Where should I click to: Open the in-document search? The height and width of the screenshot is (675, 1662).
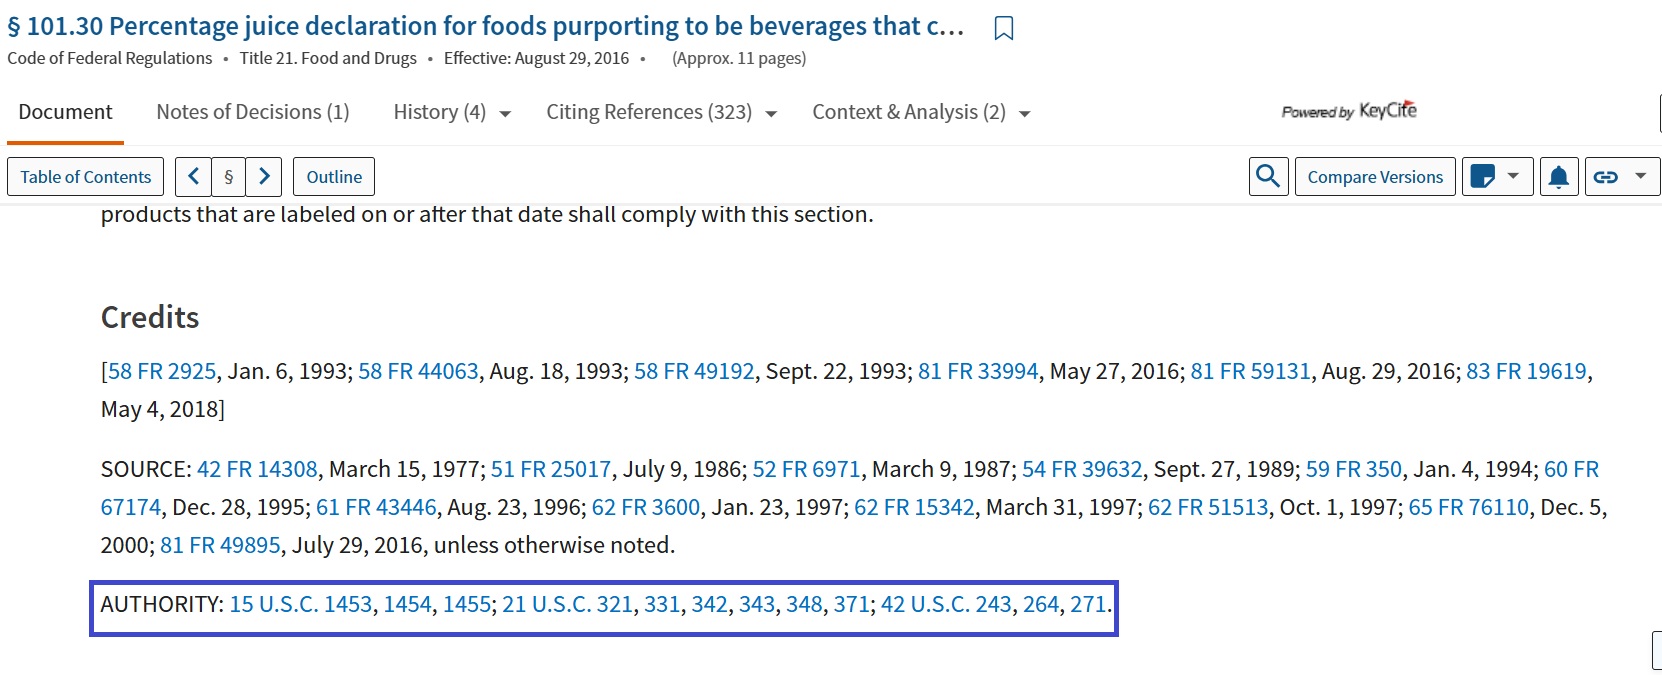1268,176
